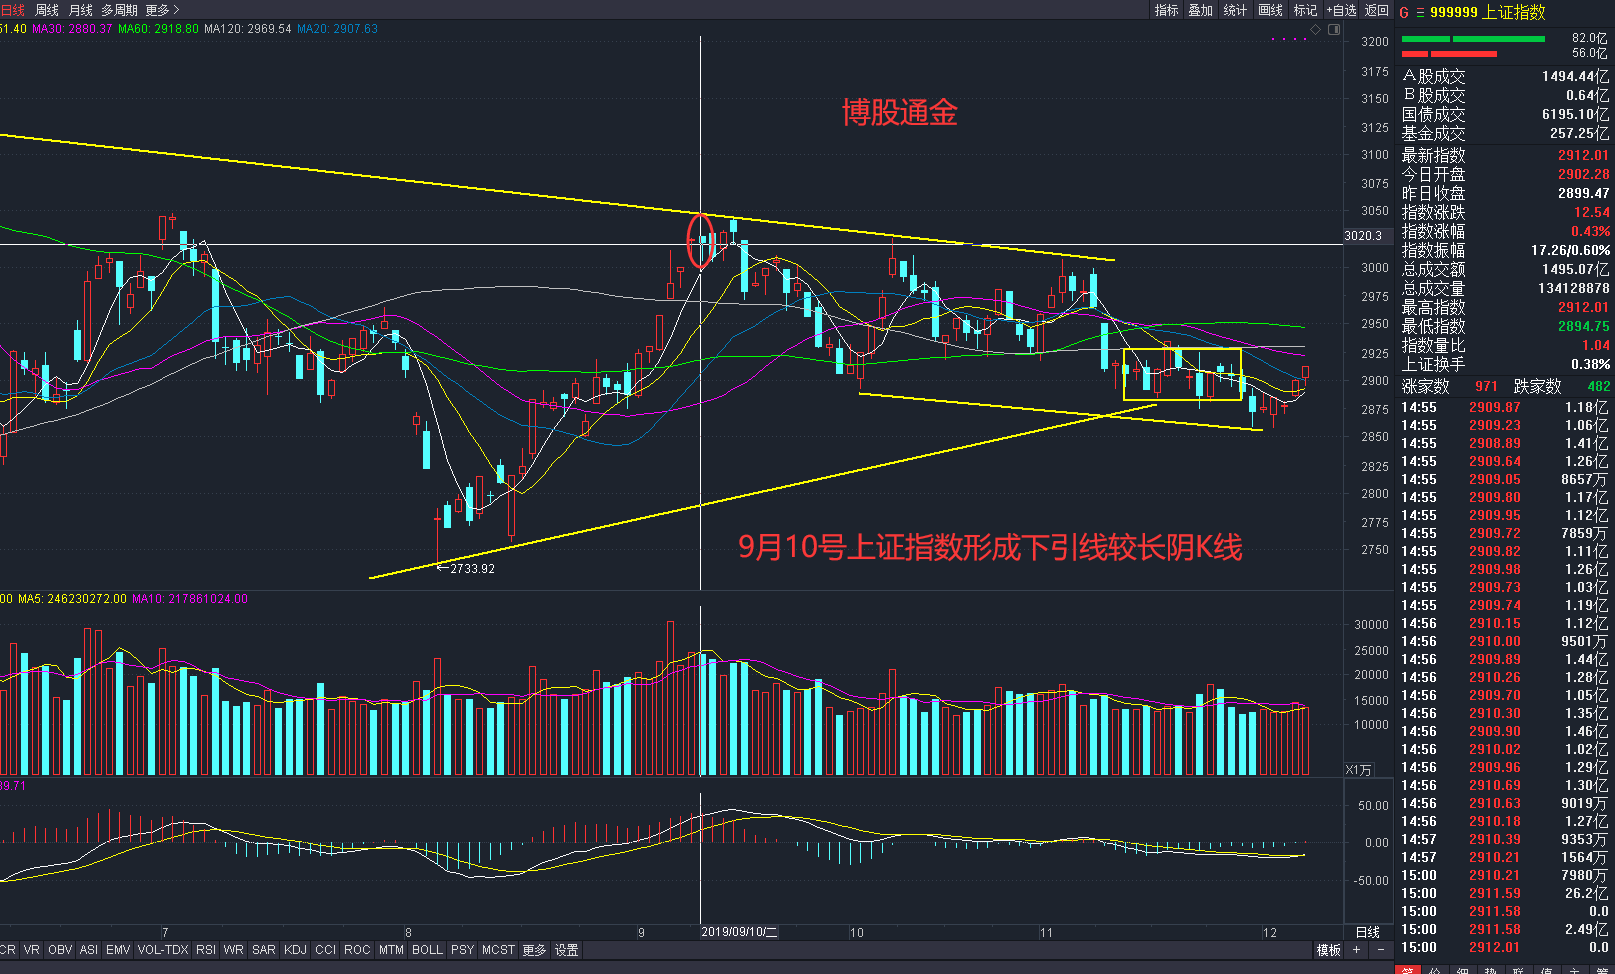Viewport: 1615px width, 974px height.
Task: Click the diamond icon above price axis
Action: click(1316, 29)
